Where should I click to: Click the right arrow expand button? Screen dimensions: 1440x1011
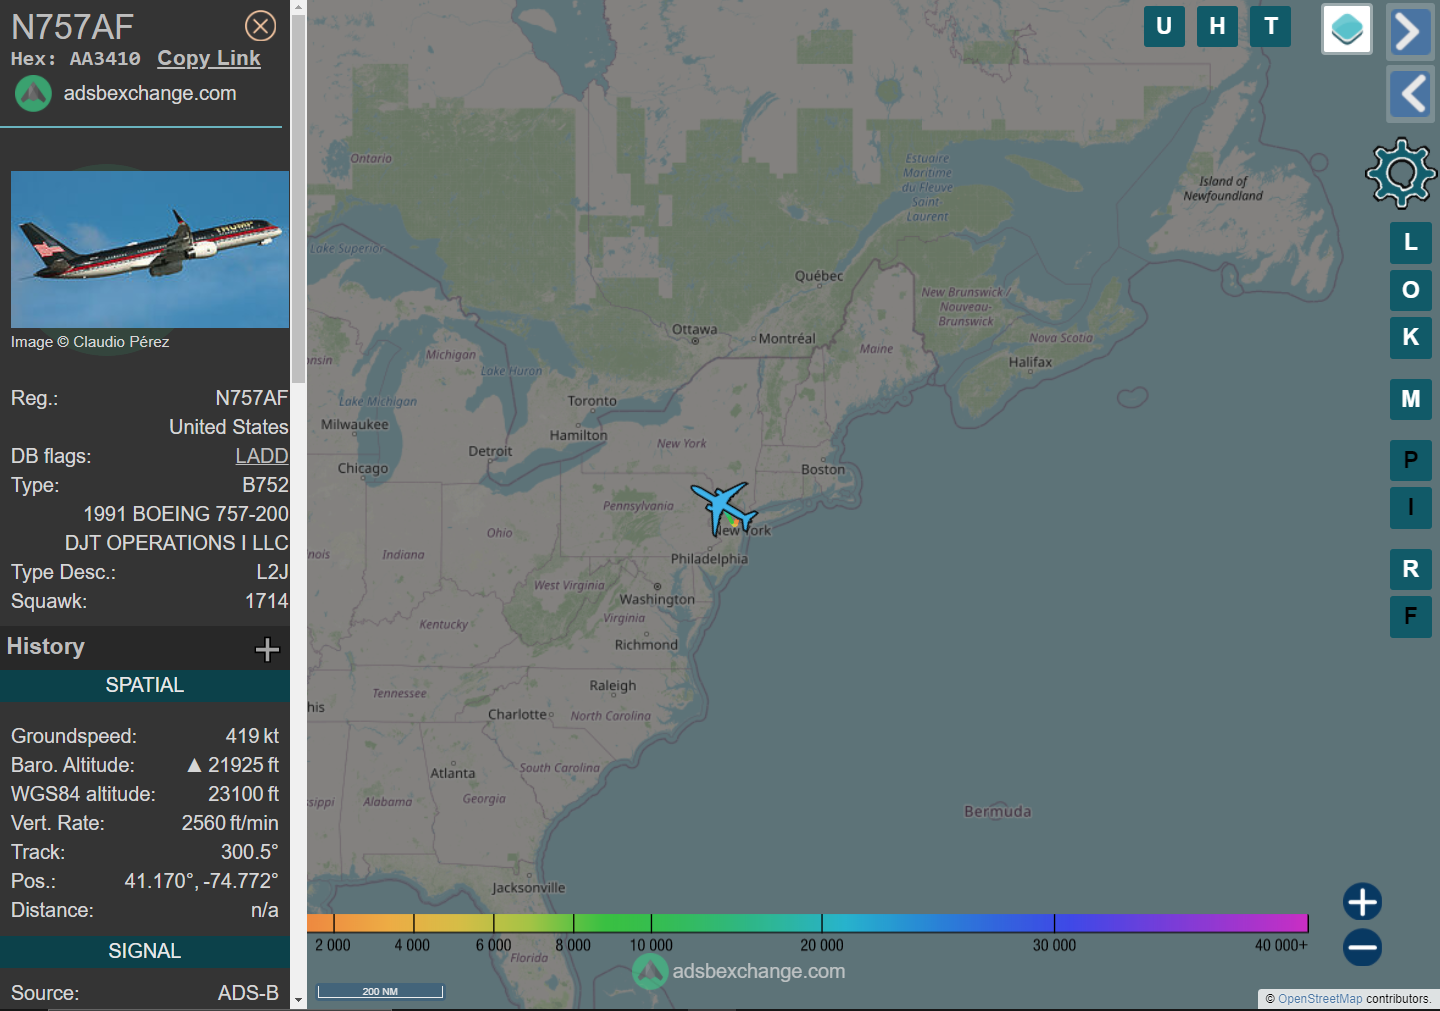pyautogui.click(x=1410, y=32)
